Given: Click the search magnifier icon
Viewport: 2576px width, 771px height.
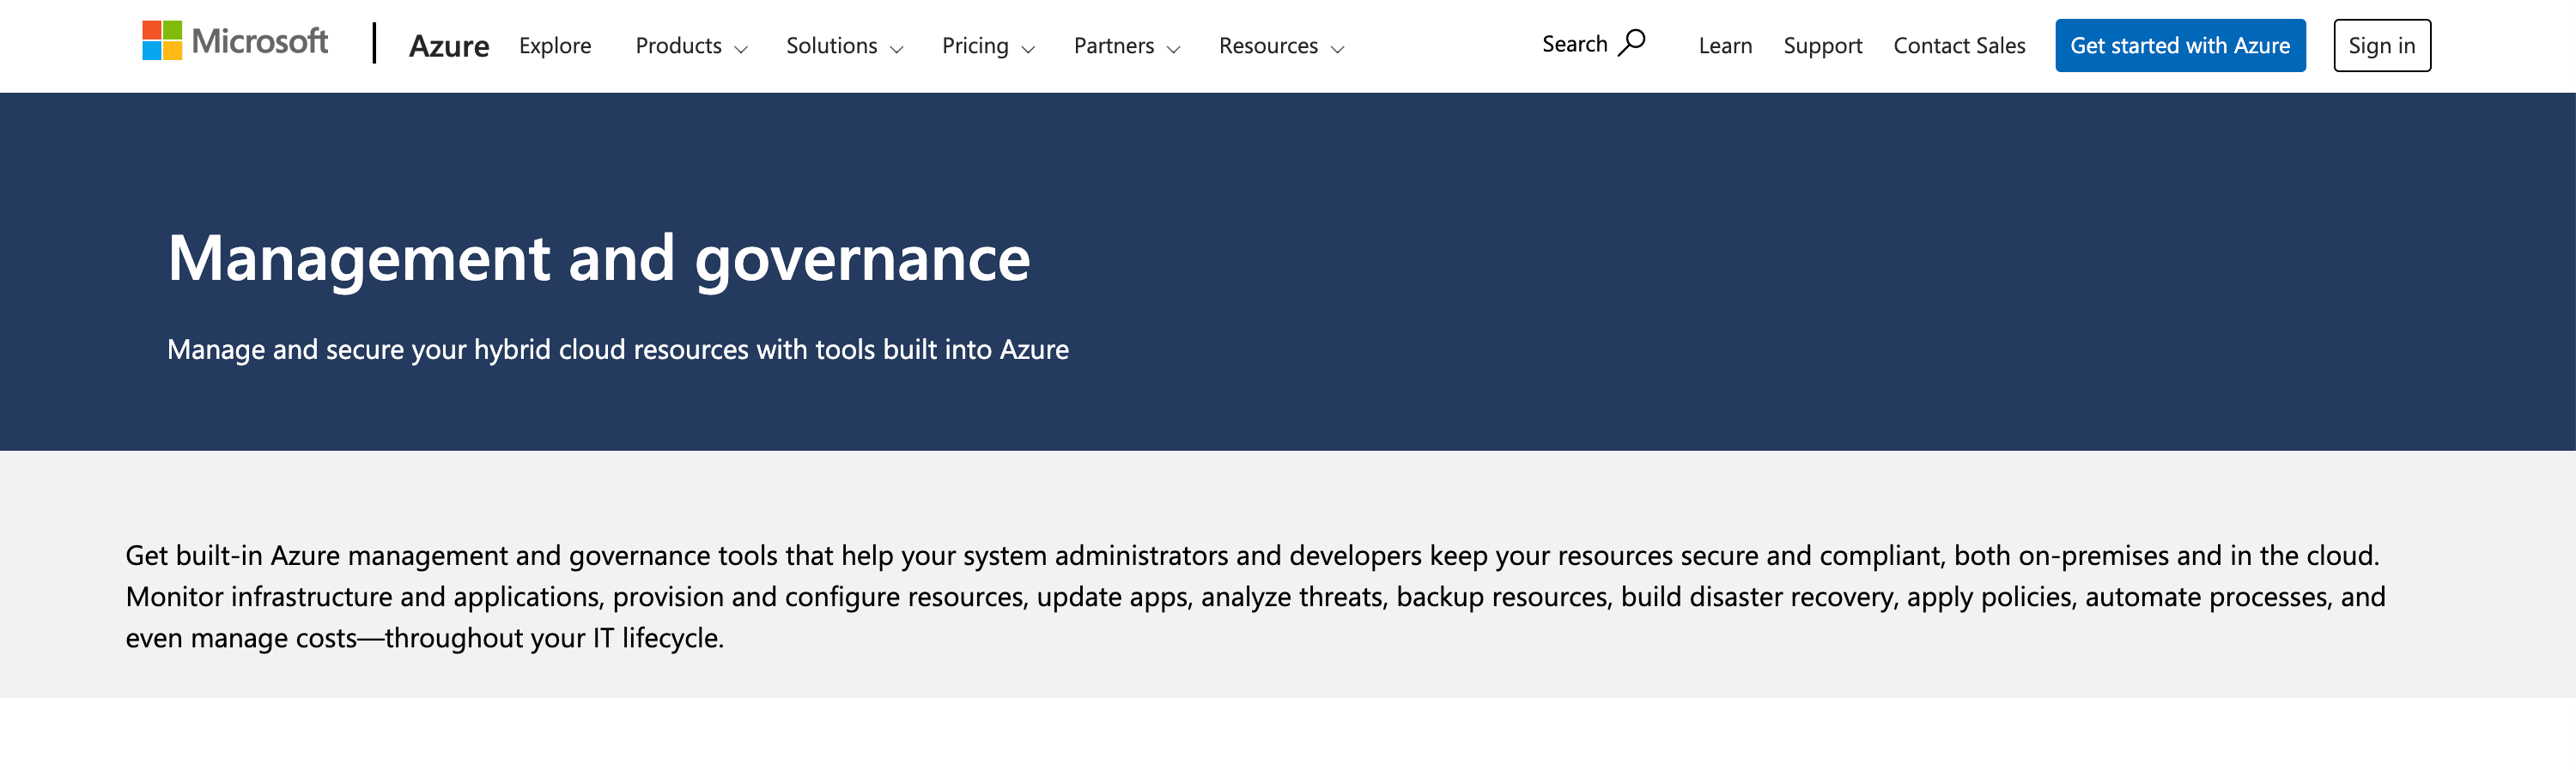Looking at the screenshot, I should click(1631, 43).
